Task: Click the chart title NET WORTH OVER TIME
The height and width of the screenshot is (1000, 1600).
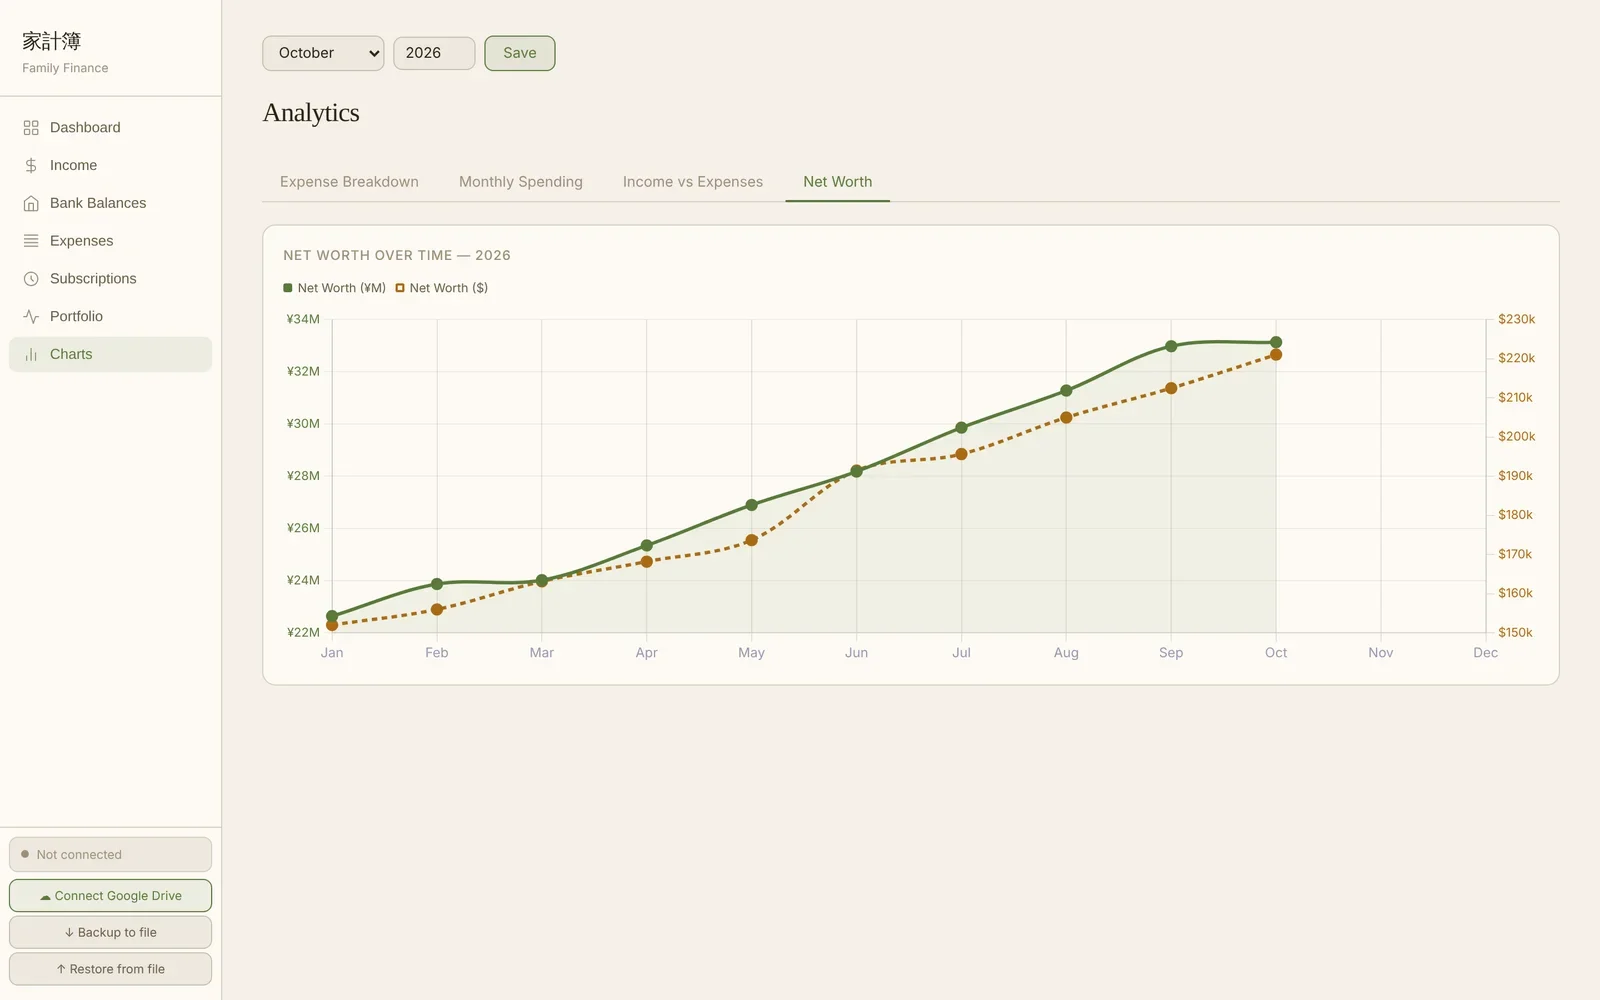Action: click(397, 256)
